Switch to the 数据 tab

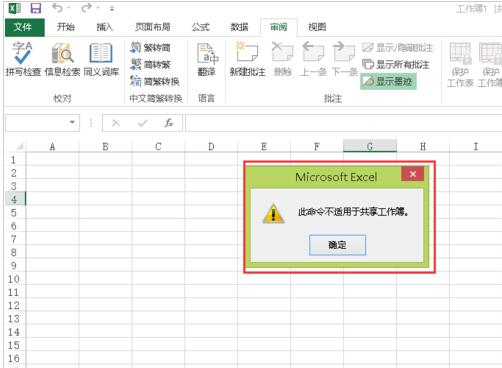click(239, 27)
